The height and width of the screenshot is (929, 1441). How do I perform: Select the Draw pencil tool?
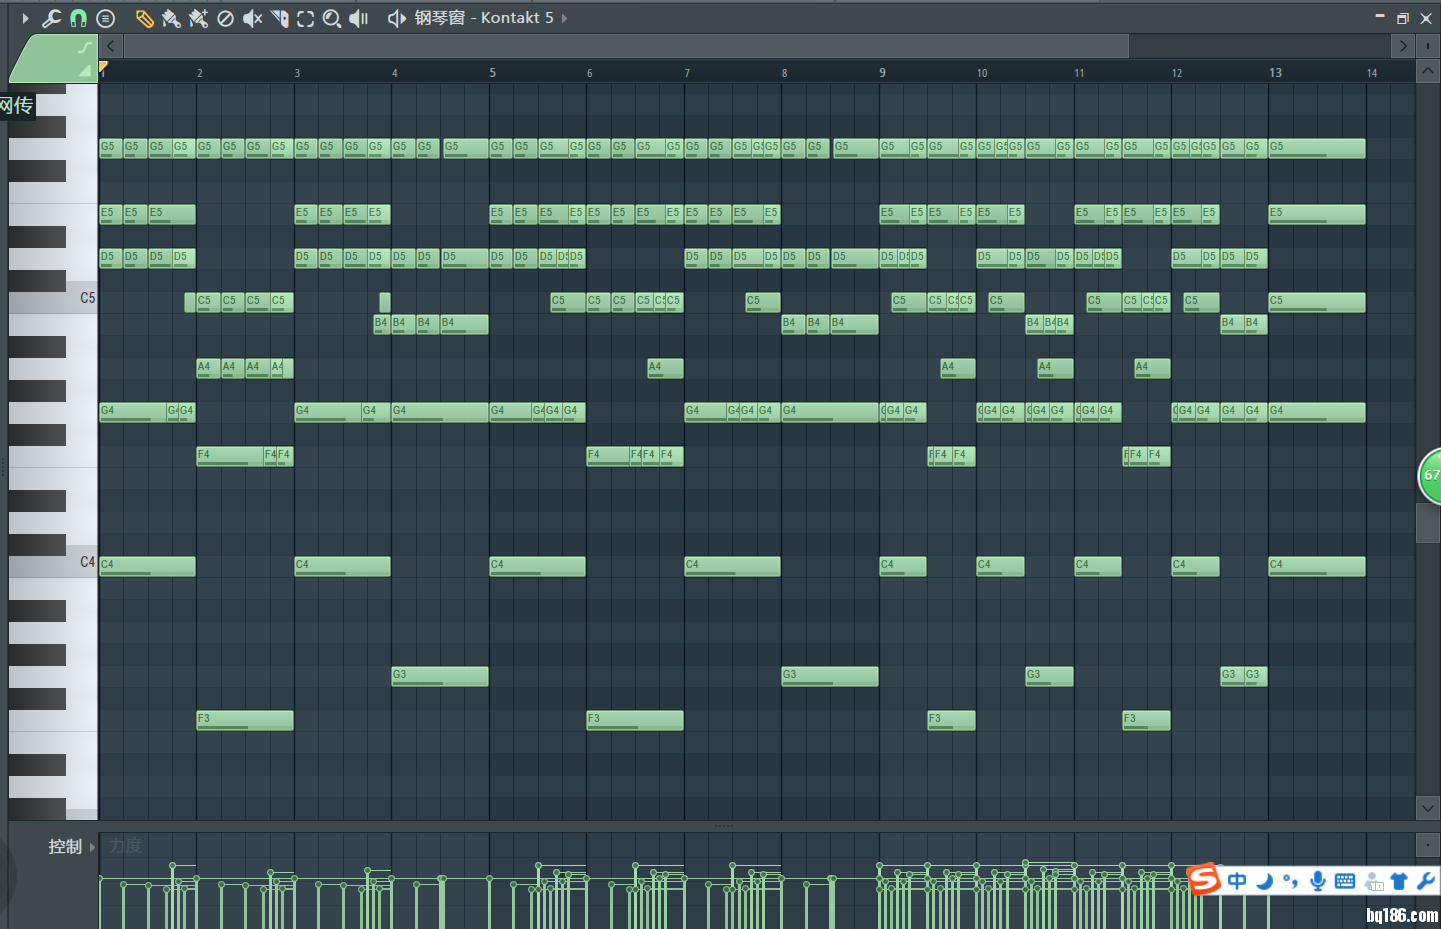[145, 18]
